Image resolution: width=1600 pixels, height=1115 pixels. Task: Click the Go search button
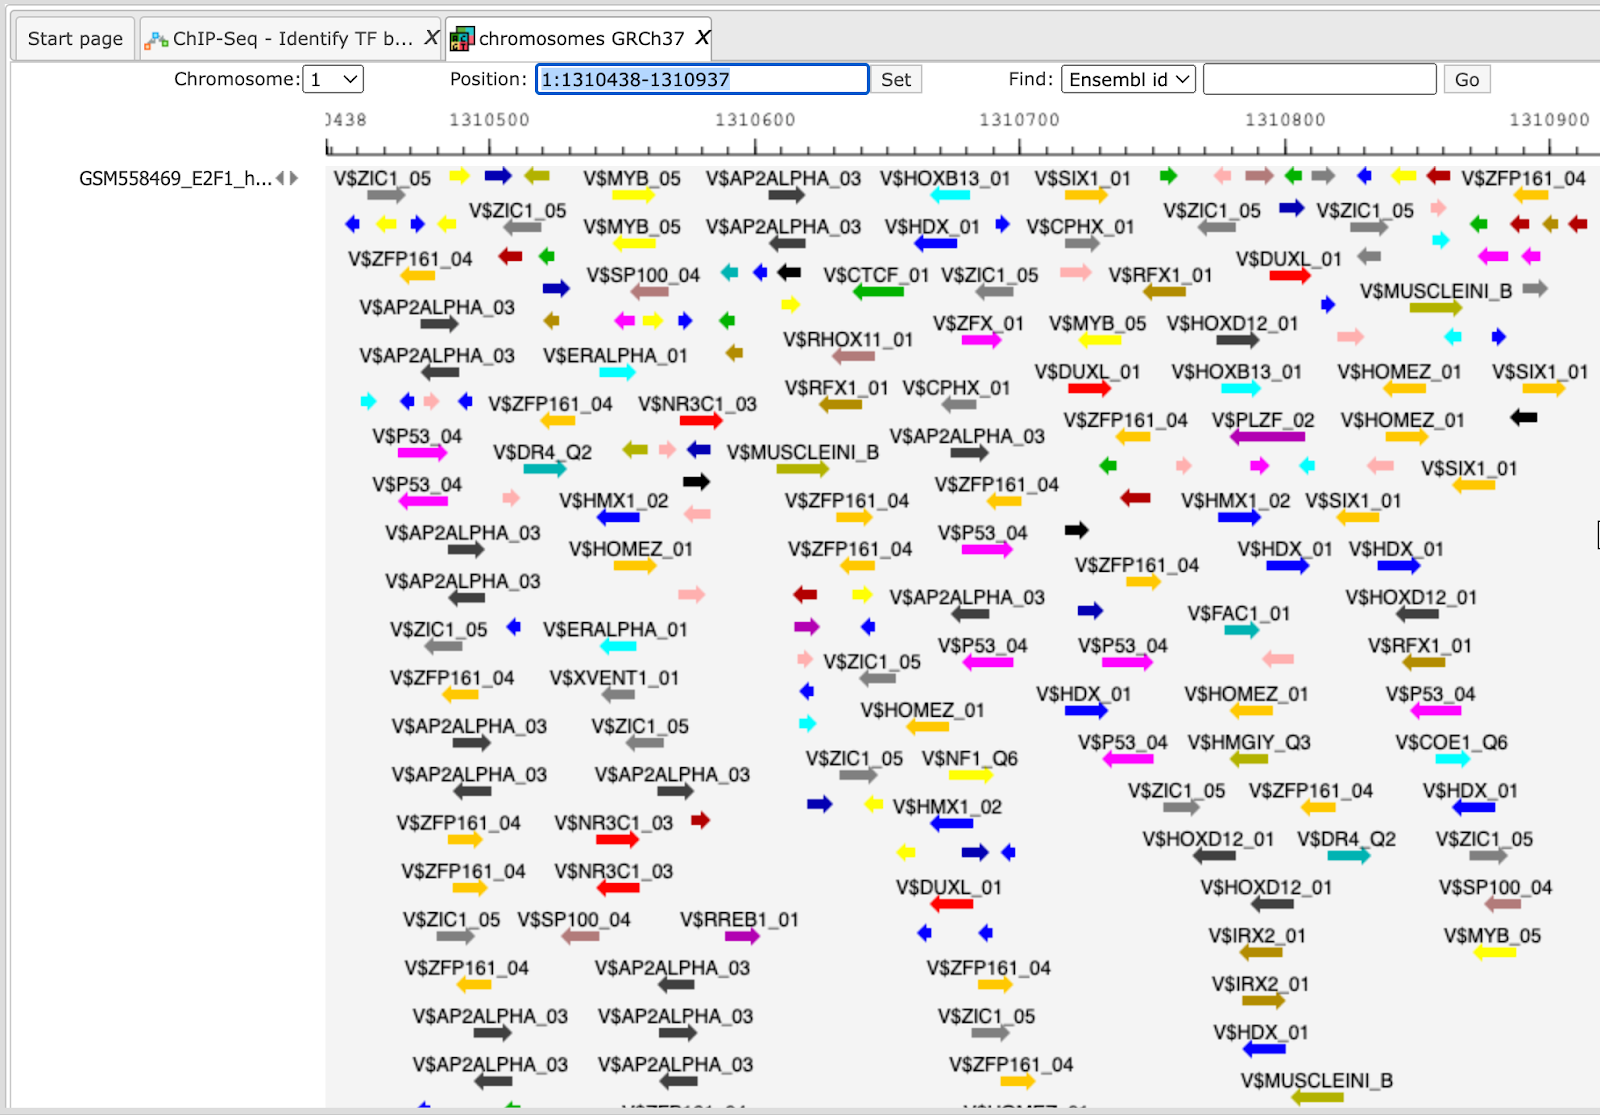pyautogui.click(x=1467, y=79)
